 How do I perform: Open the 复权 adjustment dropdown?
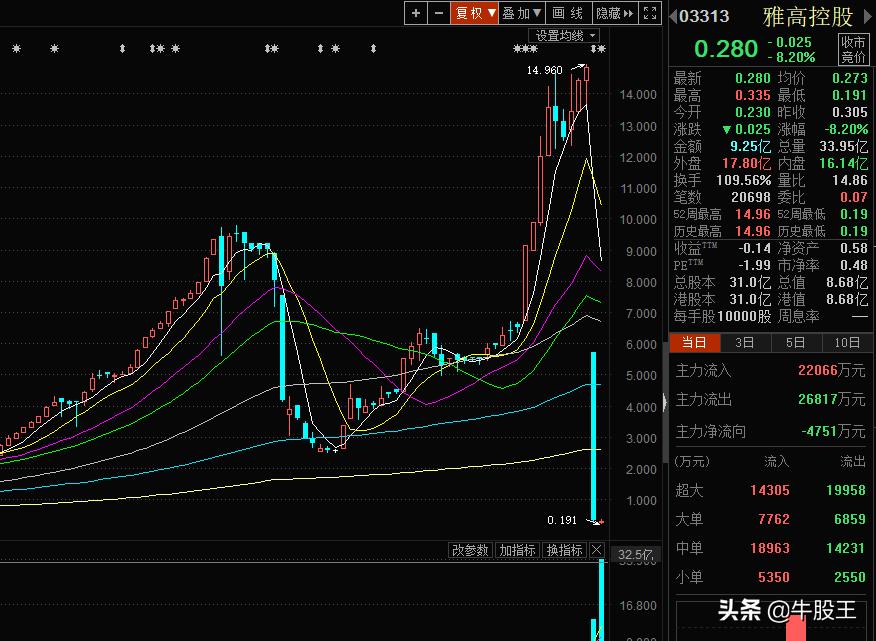[x=475, y=13]
